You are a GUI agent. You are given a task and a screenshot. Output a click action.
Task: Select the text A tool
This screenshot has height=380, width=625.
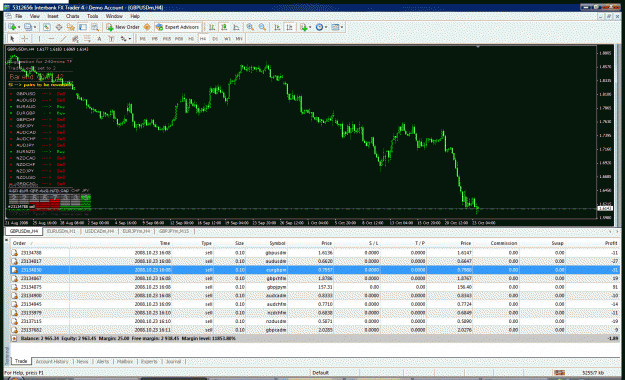(x=99, y=39)
